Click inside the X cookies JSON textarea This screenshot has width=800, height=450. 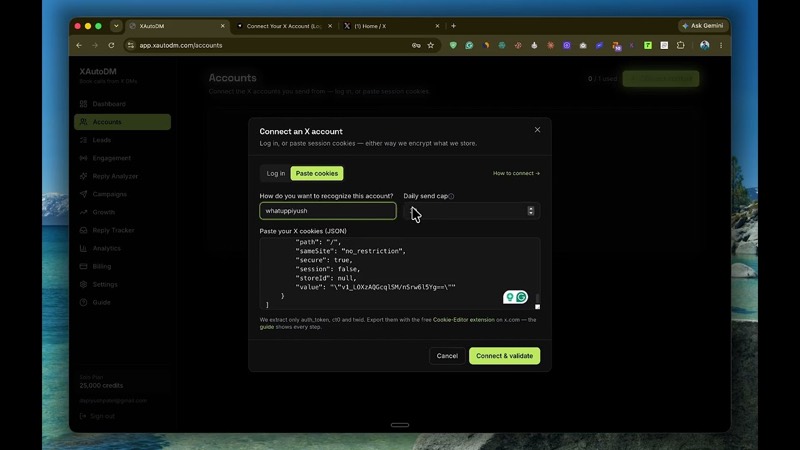pos(399,273)
